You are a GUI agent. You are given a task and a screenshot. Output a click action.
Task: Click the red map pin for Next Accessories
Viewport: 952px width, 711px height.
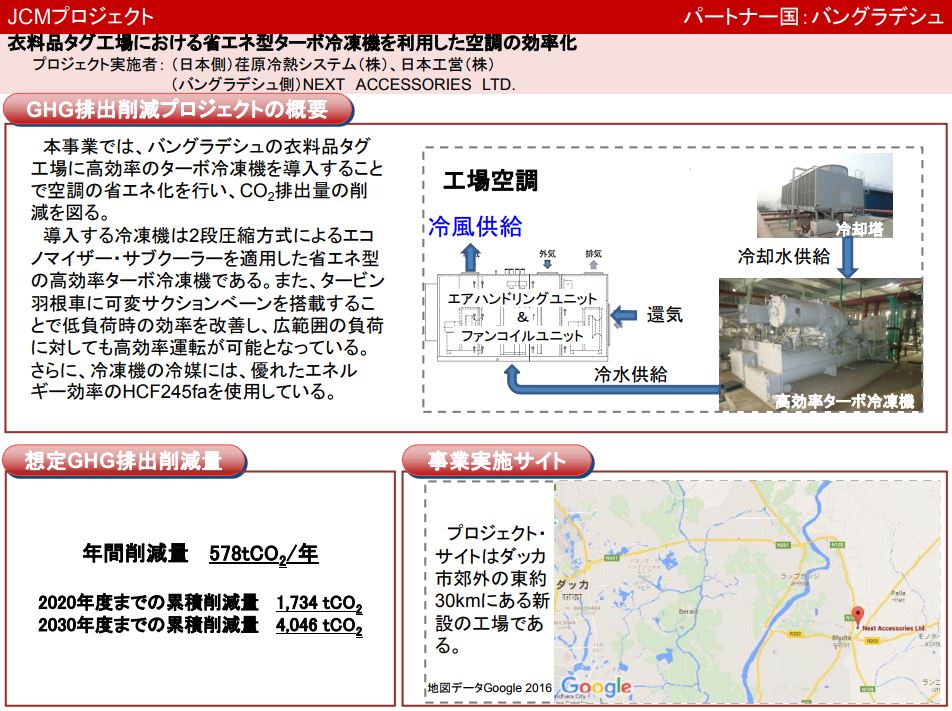point(857,616)
